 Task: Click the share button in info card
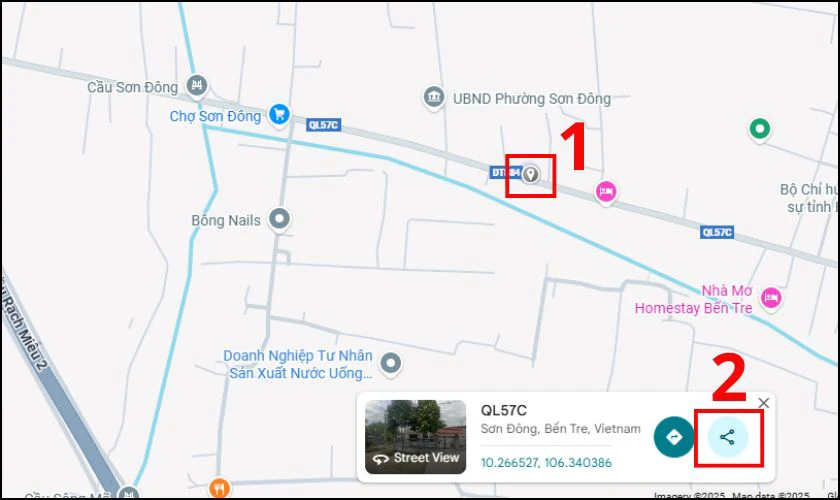(x=727, y=437)
